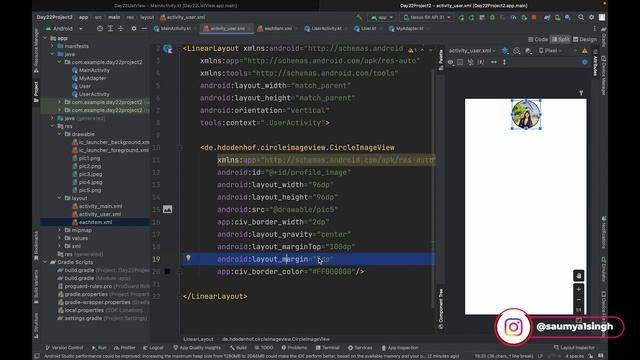Open the Nexus device selector dropdown

427,18
